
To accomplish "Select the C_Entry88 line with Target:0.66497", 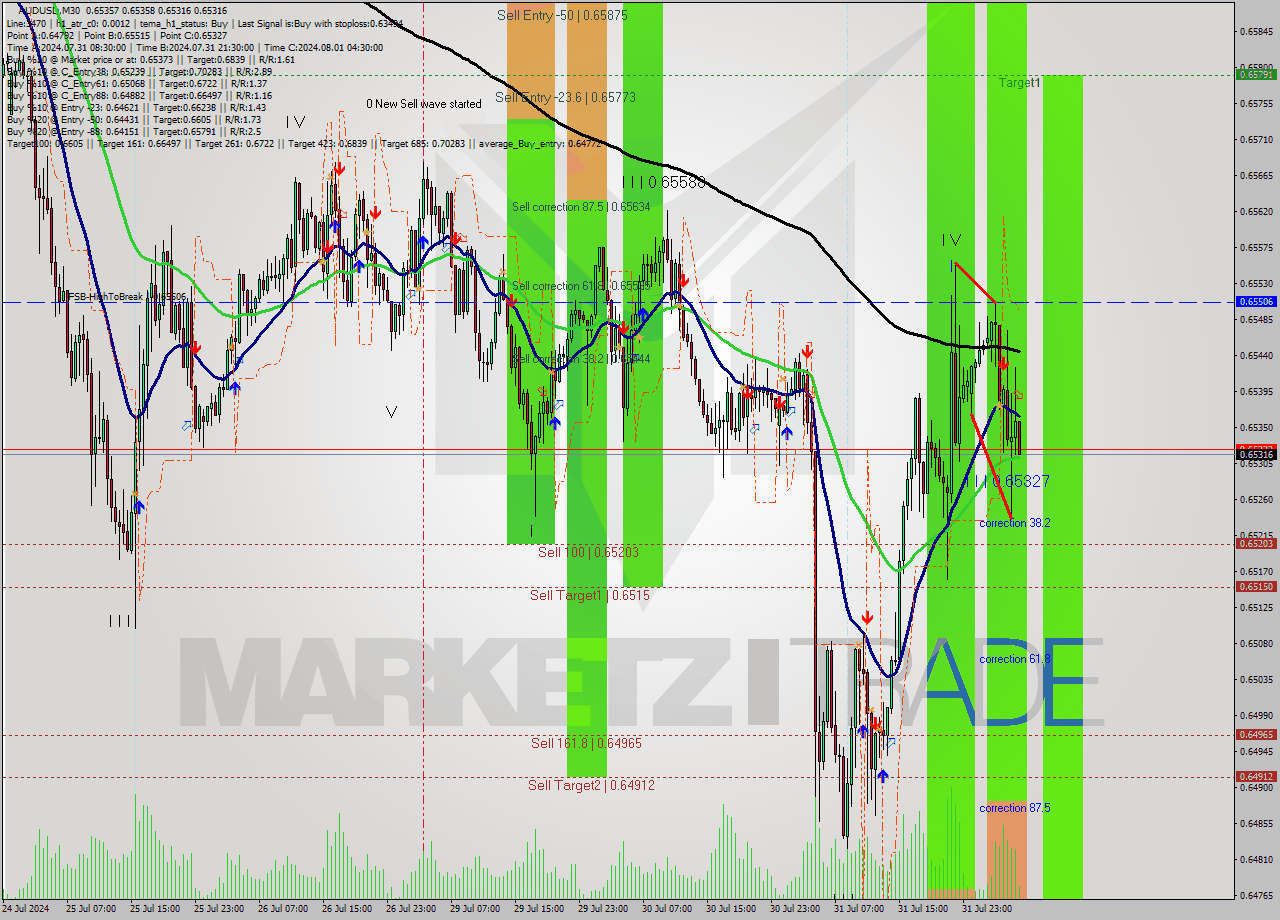I will coord(139,96).
